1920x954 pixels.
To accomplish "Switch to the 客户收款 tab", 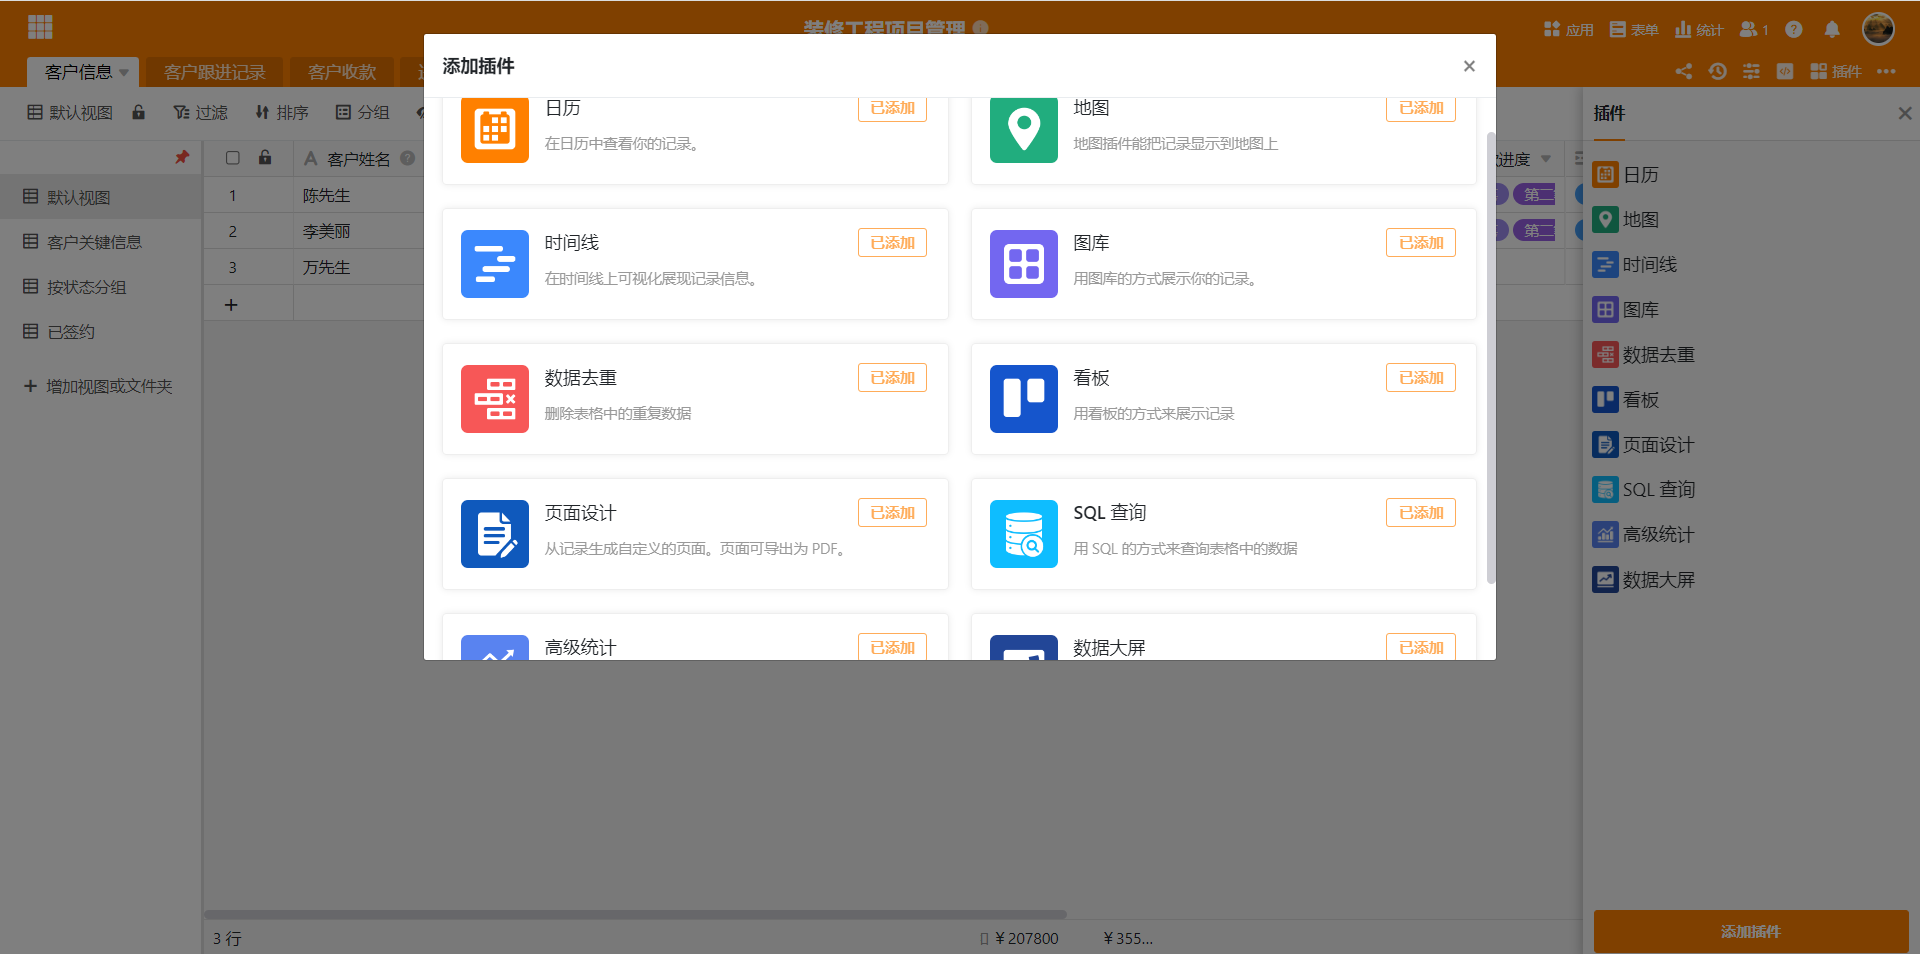I will [x=341, y=71].
